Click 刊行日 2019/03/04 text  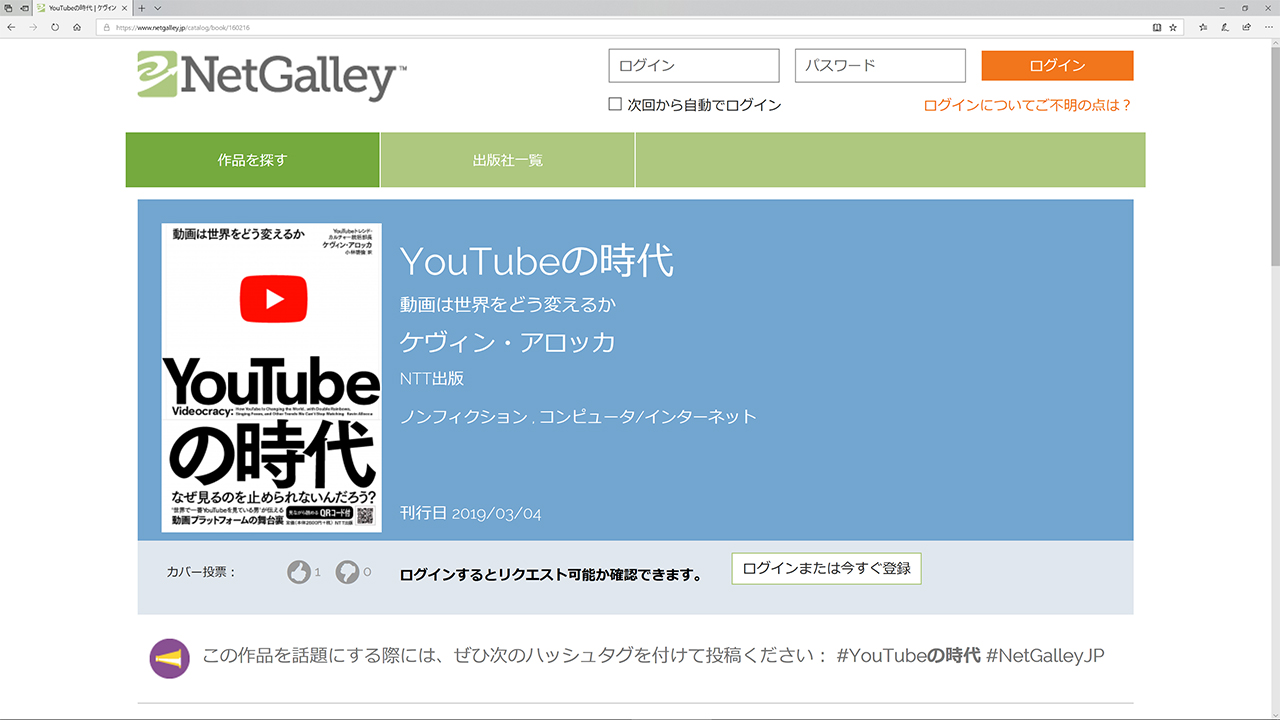click(471, 513)
